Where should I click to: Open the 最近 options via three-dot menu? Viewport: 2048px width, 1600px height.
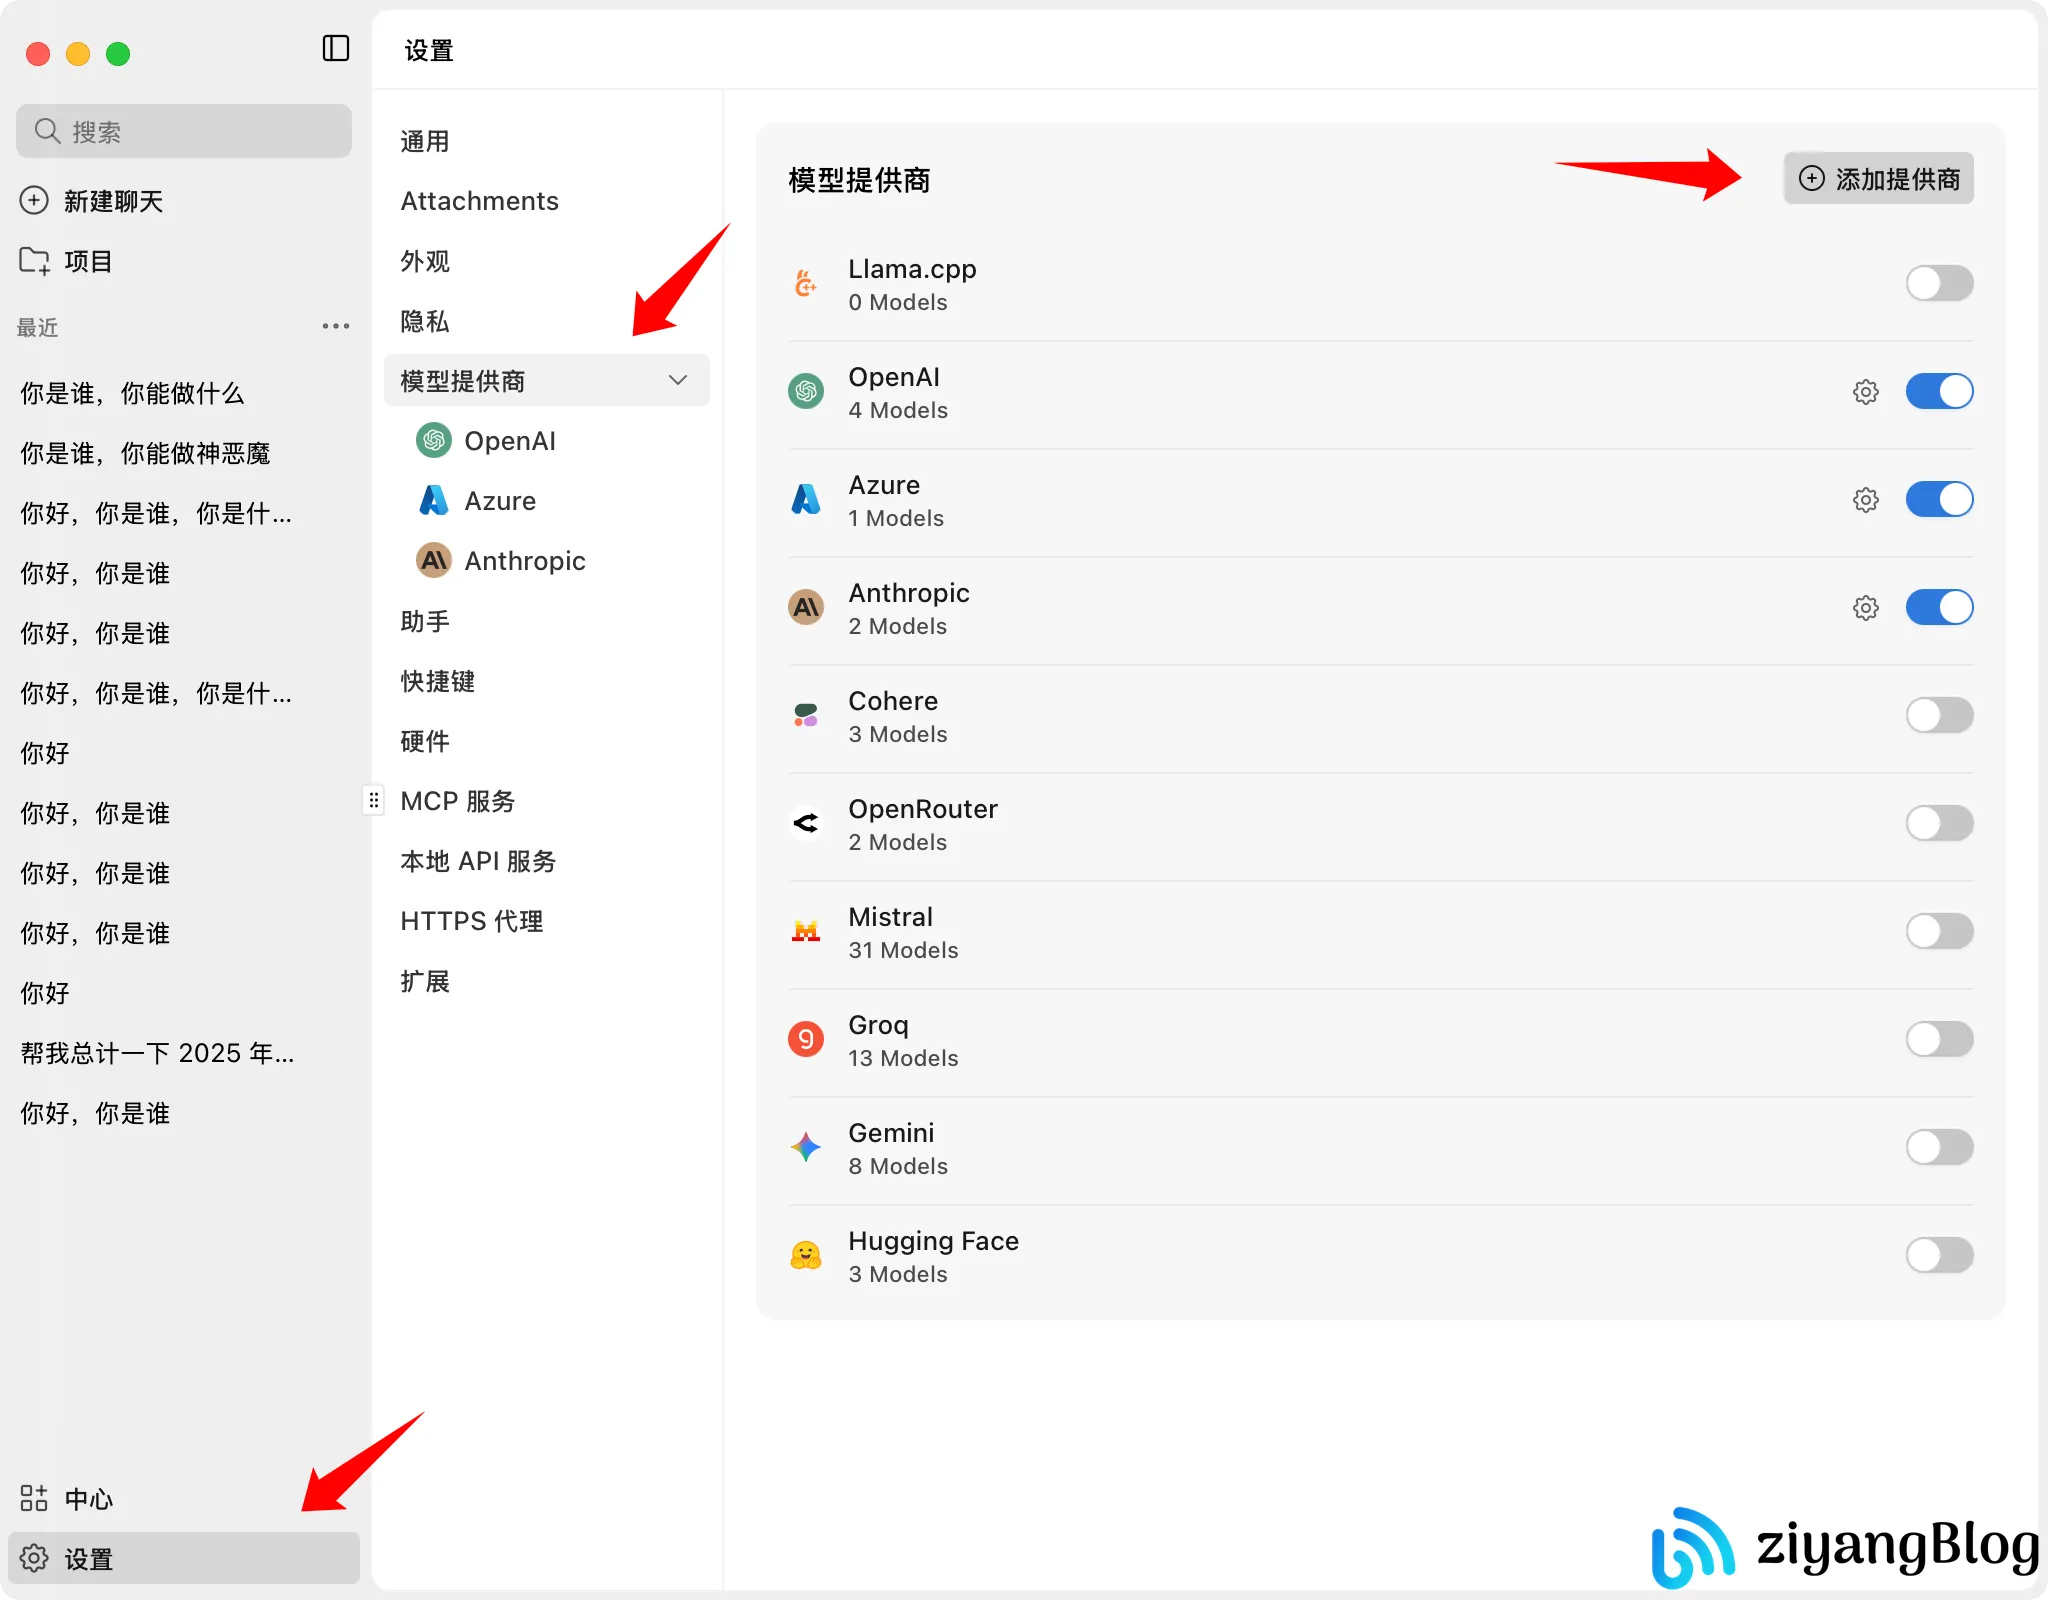click(x=336, y=326)
